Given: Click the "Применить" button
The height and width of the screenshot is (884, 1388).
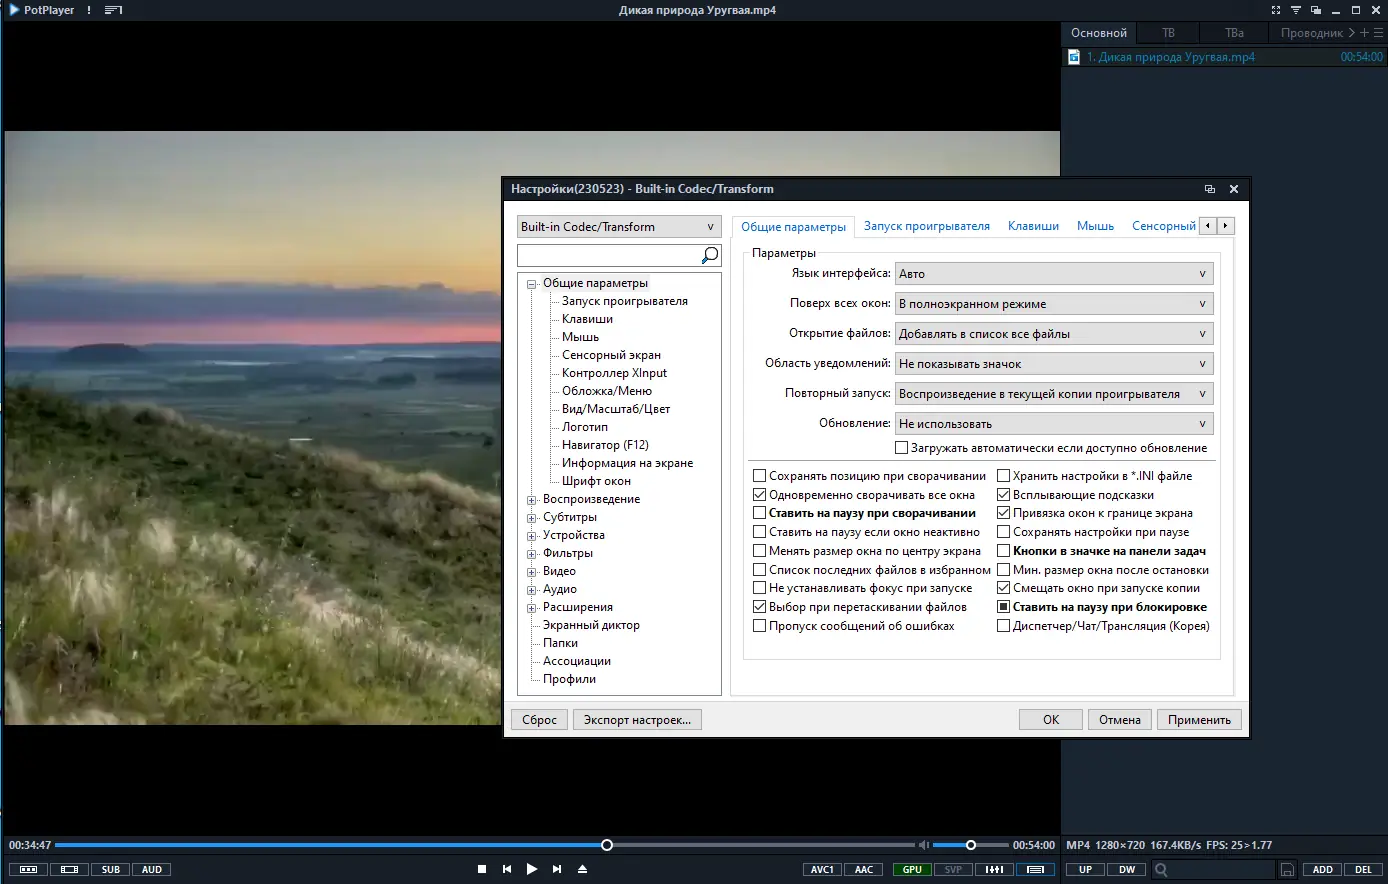Looking at the screenshot, I should click(x=1198, y=720).
